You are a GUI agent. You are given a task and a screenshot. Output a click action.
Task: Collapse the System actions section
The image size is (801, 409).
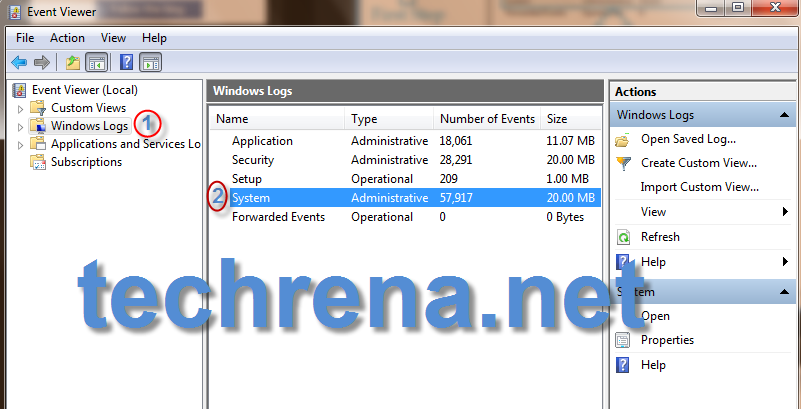(785, 292)
